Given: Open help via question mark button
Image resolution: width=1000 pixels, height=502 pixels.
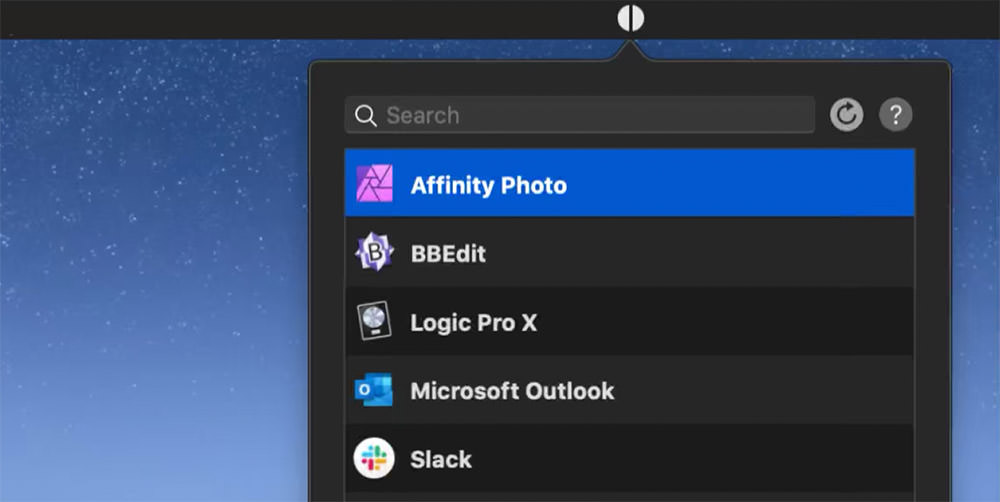Looking at the screenshot, I should [895, 115].
